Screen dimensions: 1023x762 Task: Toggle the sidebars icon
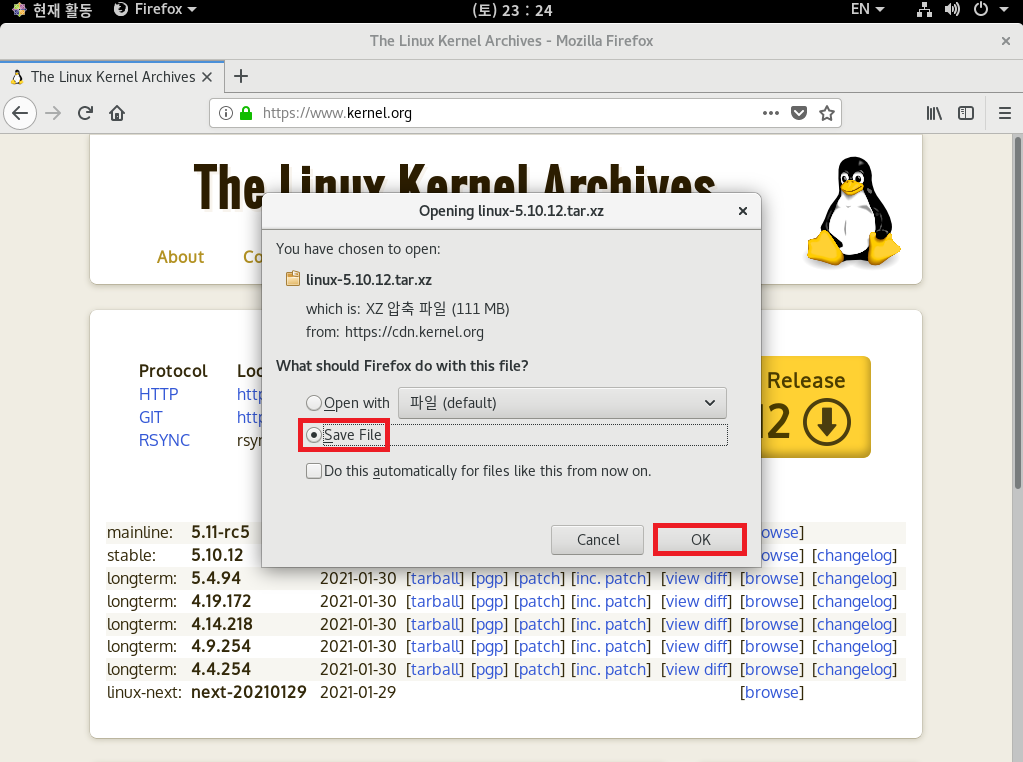coord(966,114)
